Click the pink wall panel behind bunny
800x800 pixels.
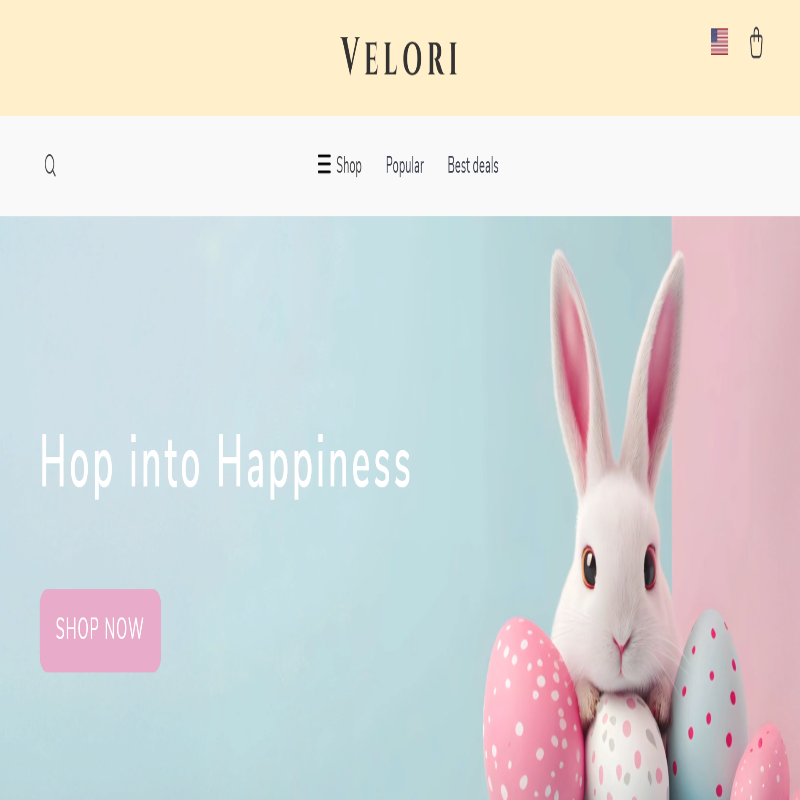point(738,408)
